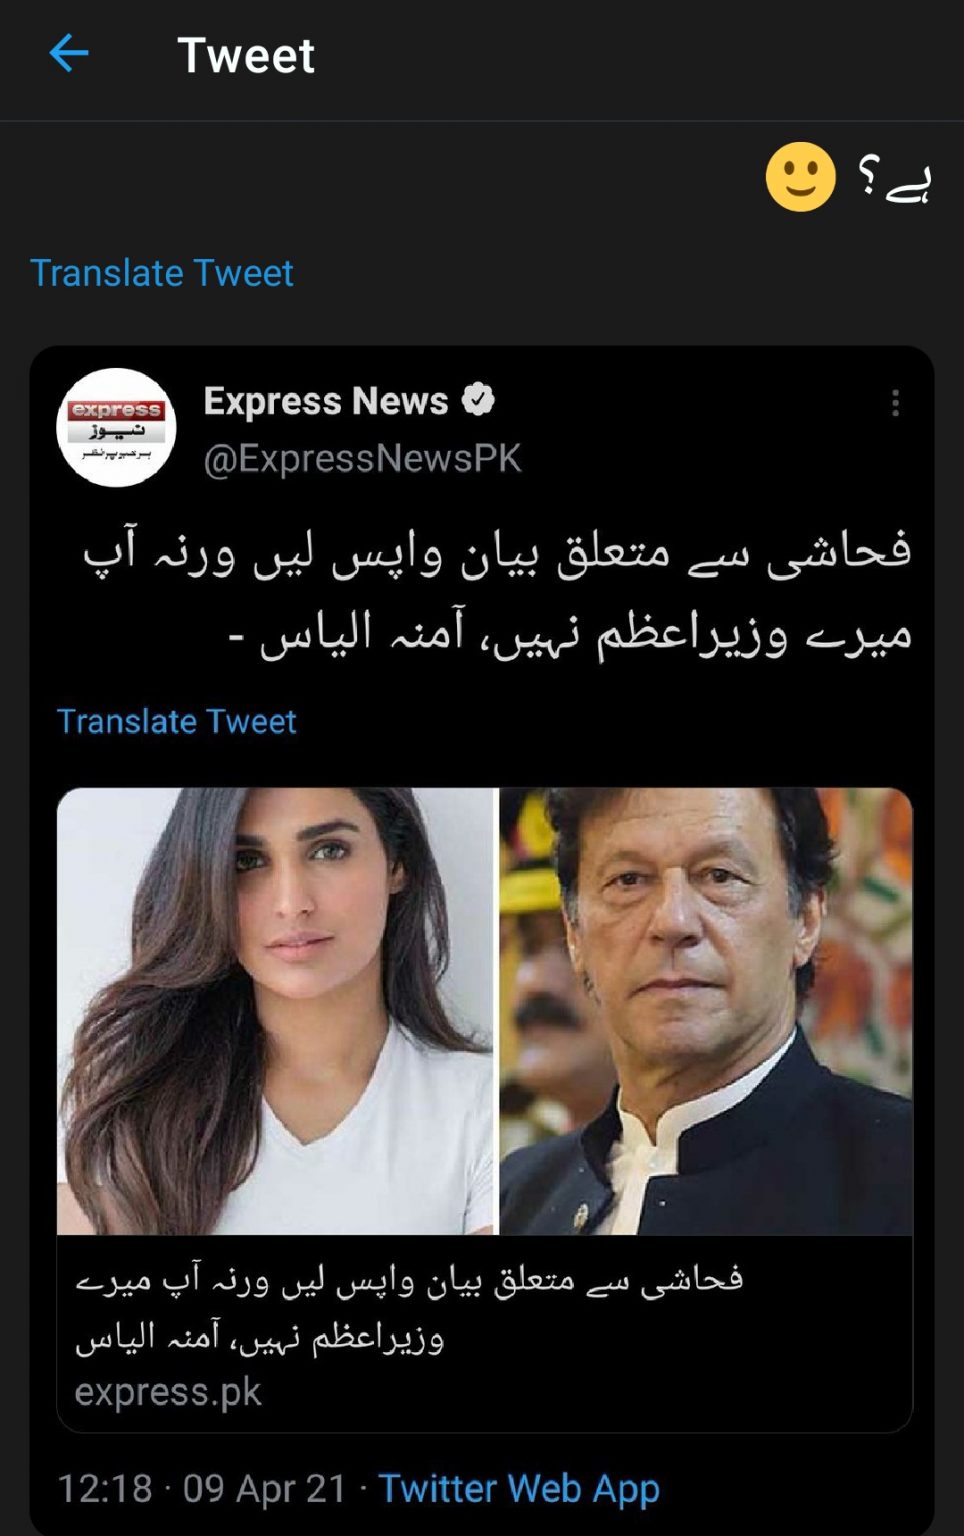Tap the smiley emoji in the tweet
This screenshot has width=964, height=1536.
point(800,177)
